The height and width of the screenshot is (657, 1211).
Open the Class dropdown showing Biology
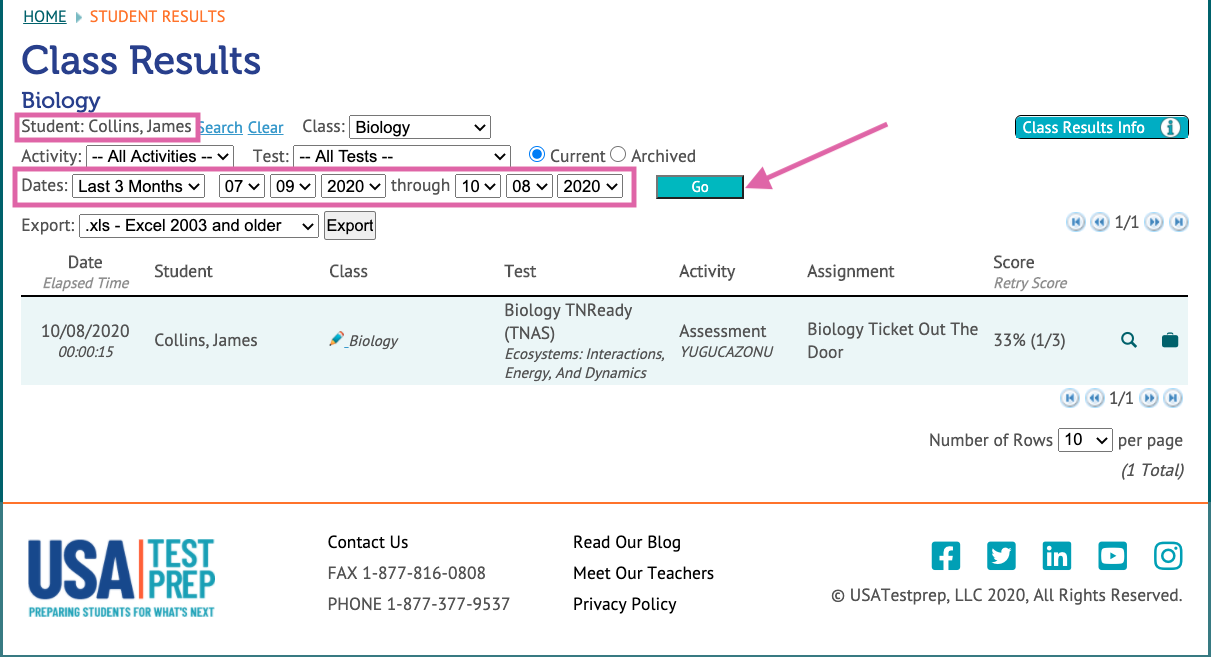click(x=420, y=127)
